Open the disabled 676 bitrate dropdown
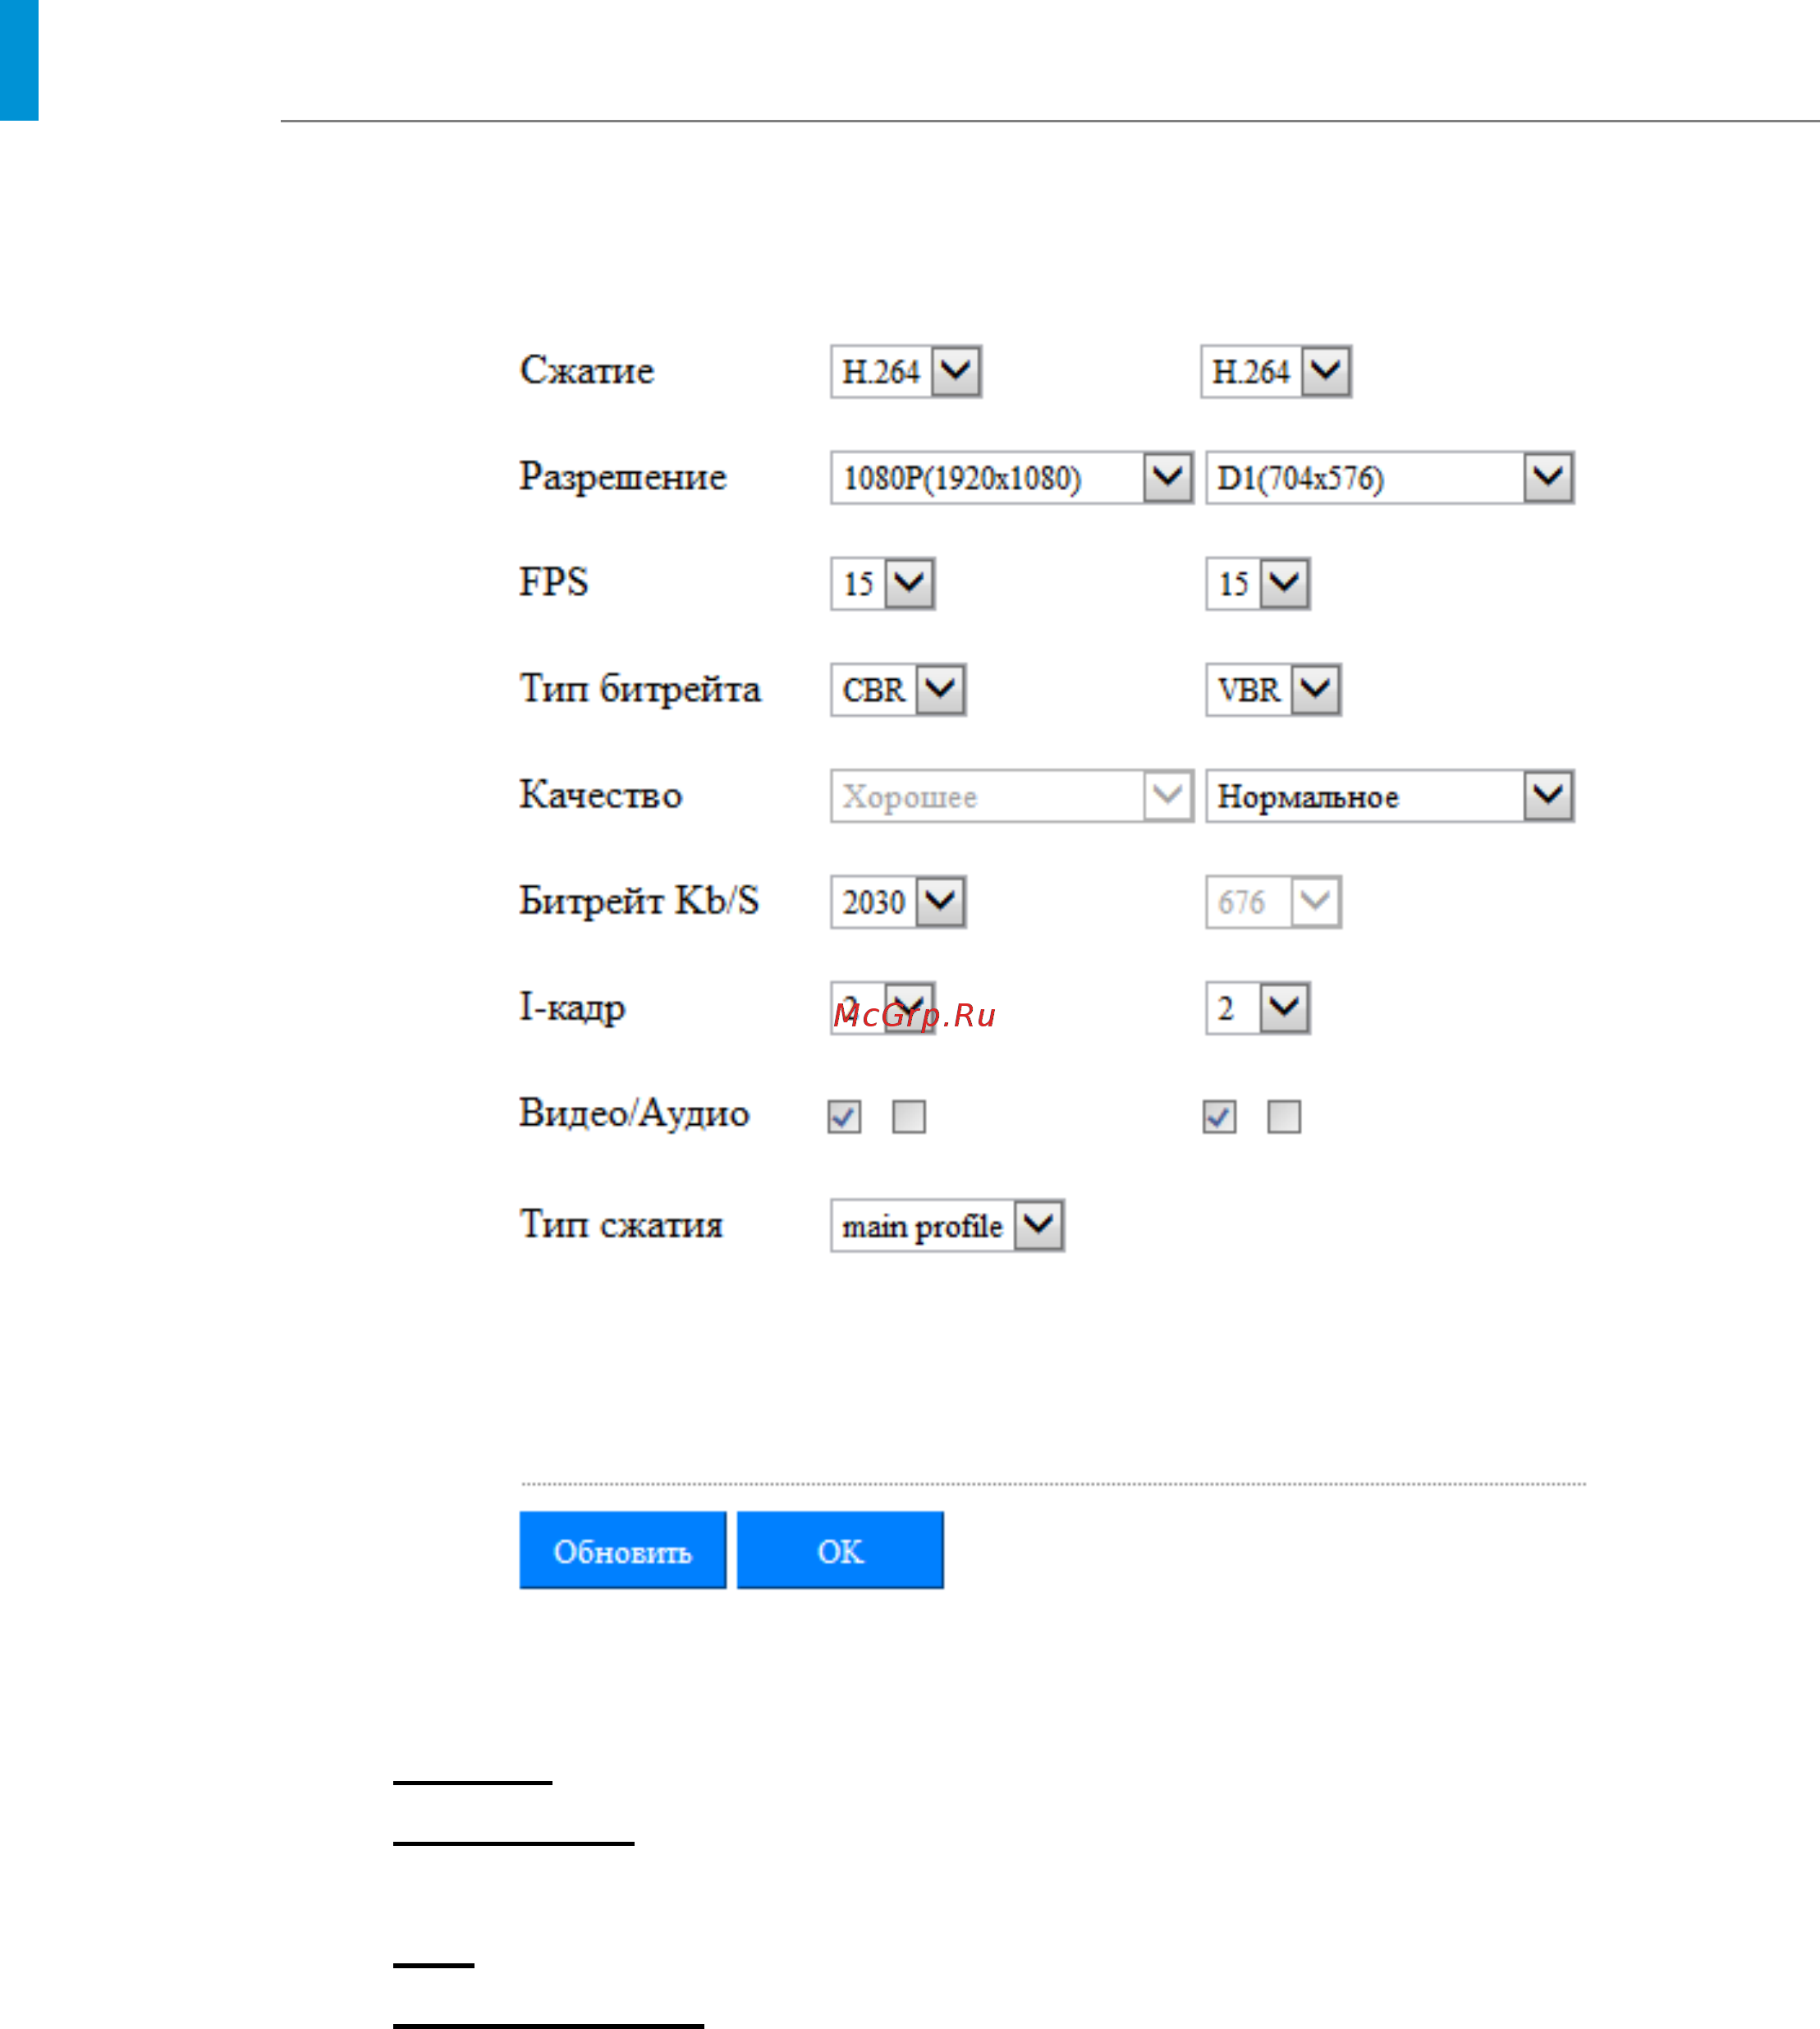Viewport: 1820px width, 2029px height. point(1273,902)
